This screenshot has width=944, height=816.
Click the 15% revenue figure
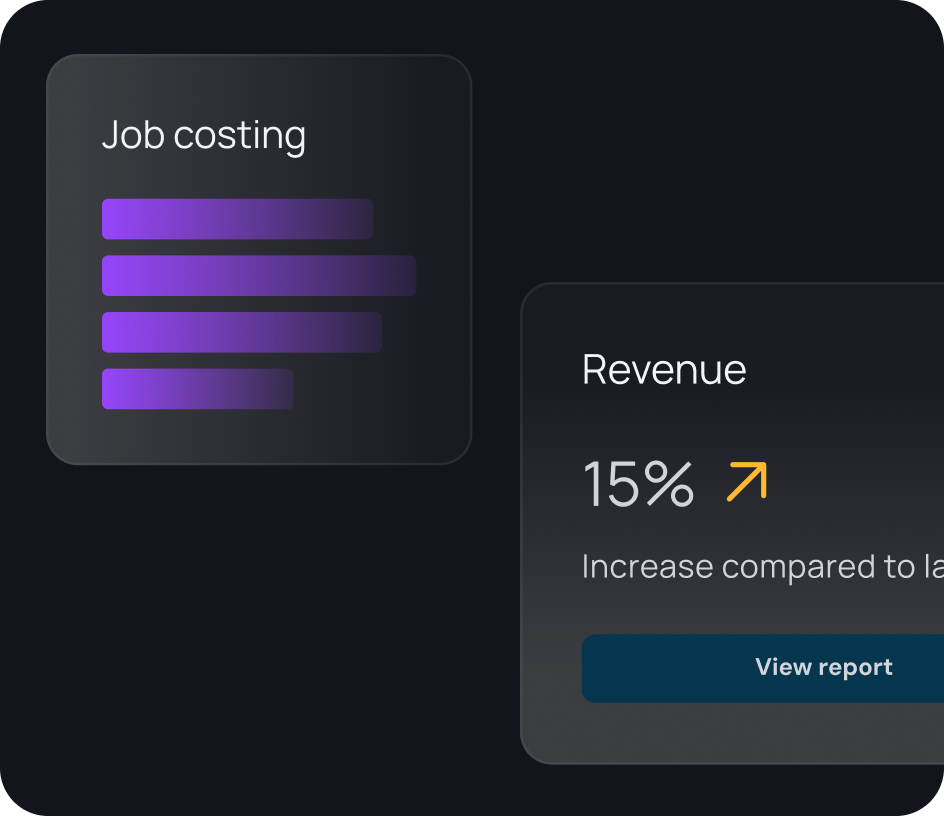click(x=638, y=484)
